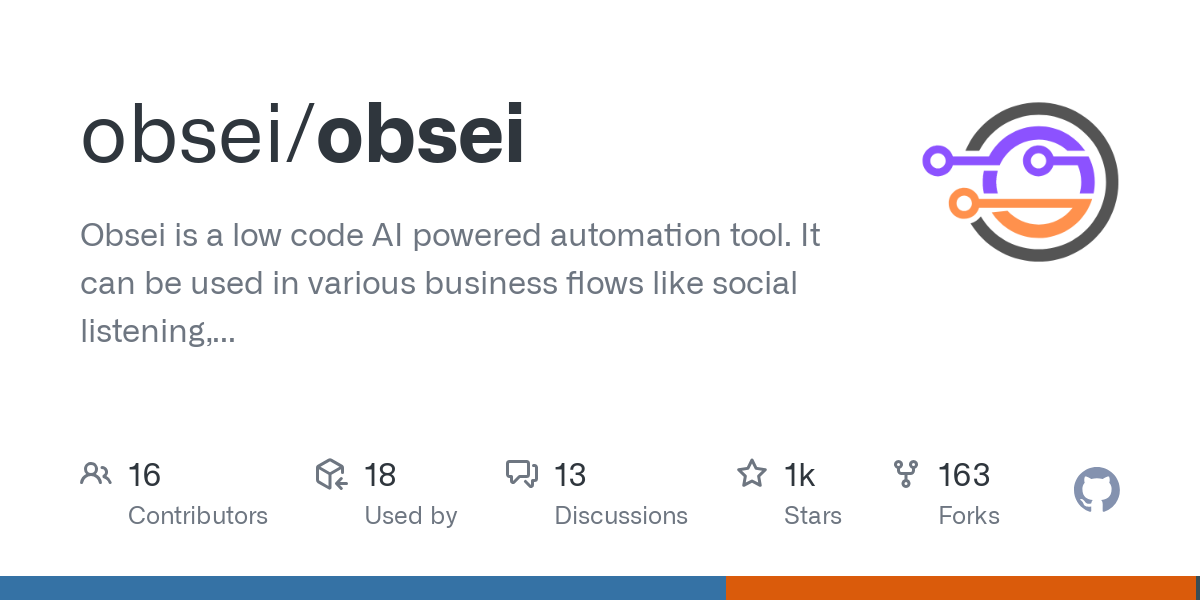Click the "Stars" label
Viewport: 1200px width, 600px height.
pyautogui.click(x=813, y=516)
